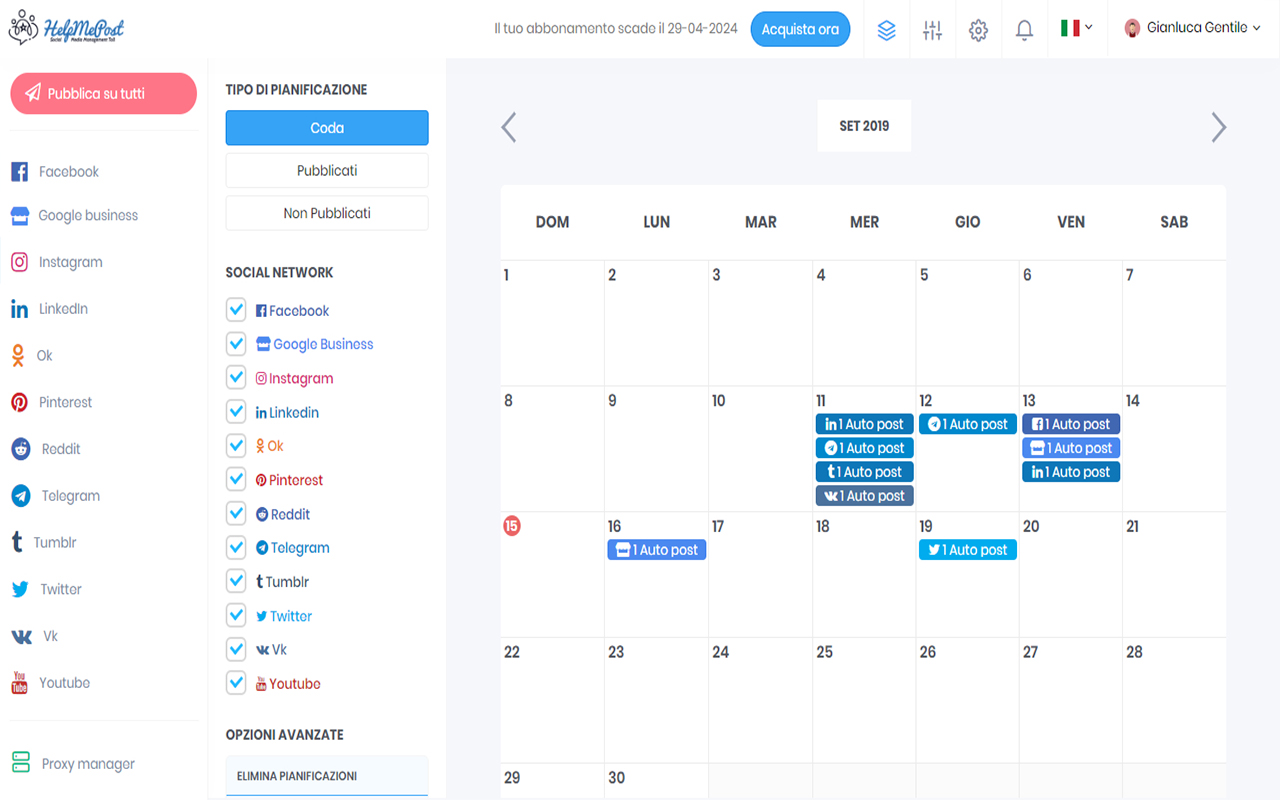1280x800 pixels.
Task: Select day 25 cell in the calendar
Action: [x=864, y=700]
